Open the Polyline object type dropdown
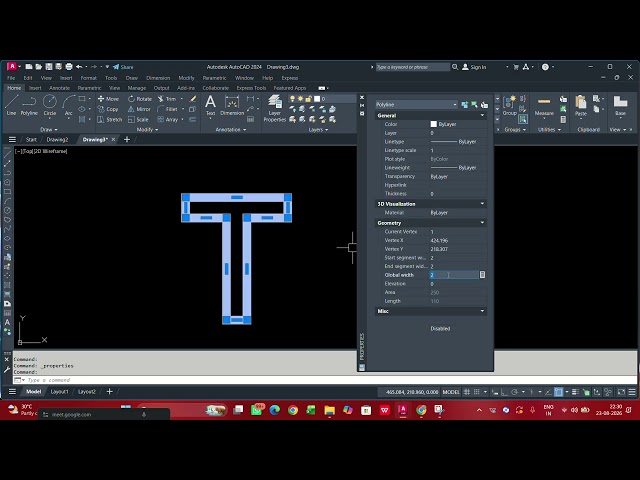Viewport: 640px width, 480px height. (x=416, y=104)
